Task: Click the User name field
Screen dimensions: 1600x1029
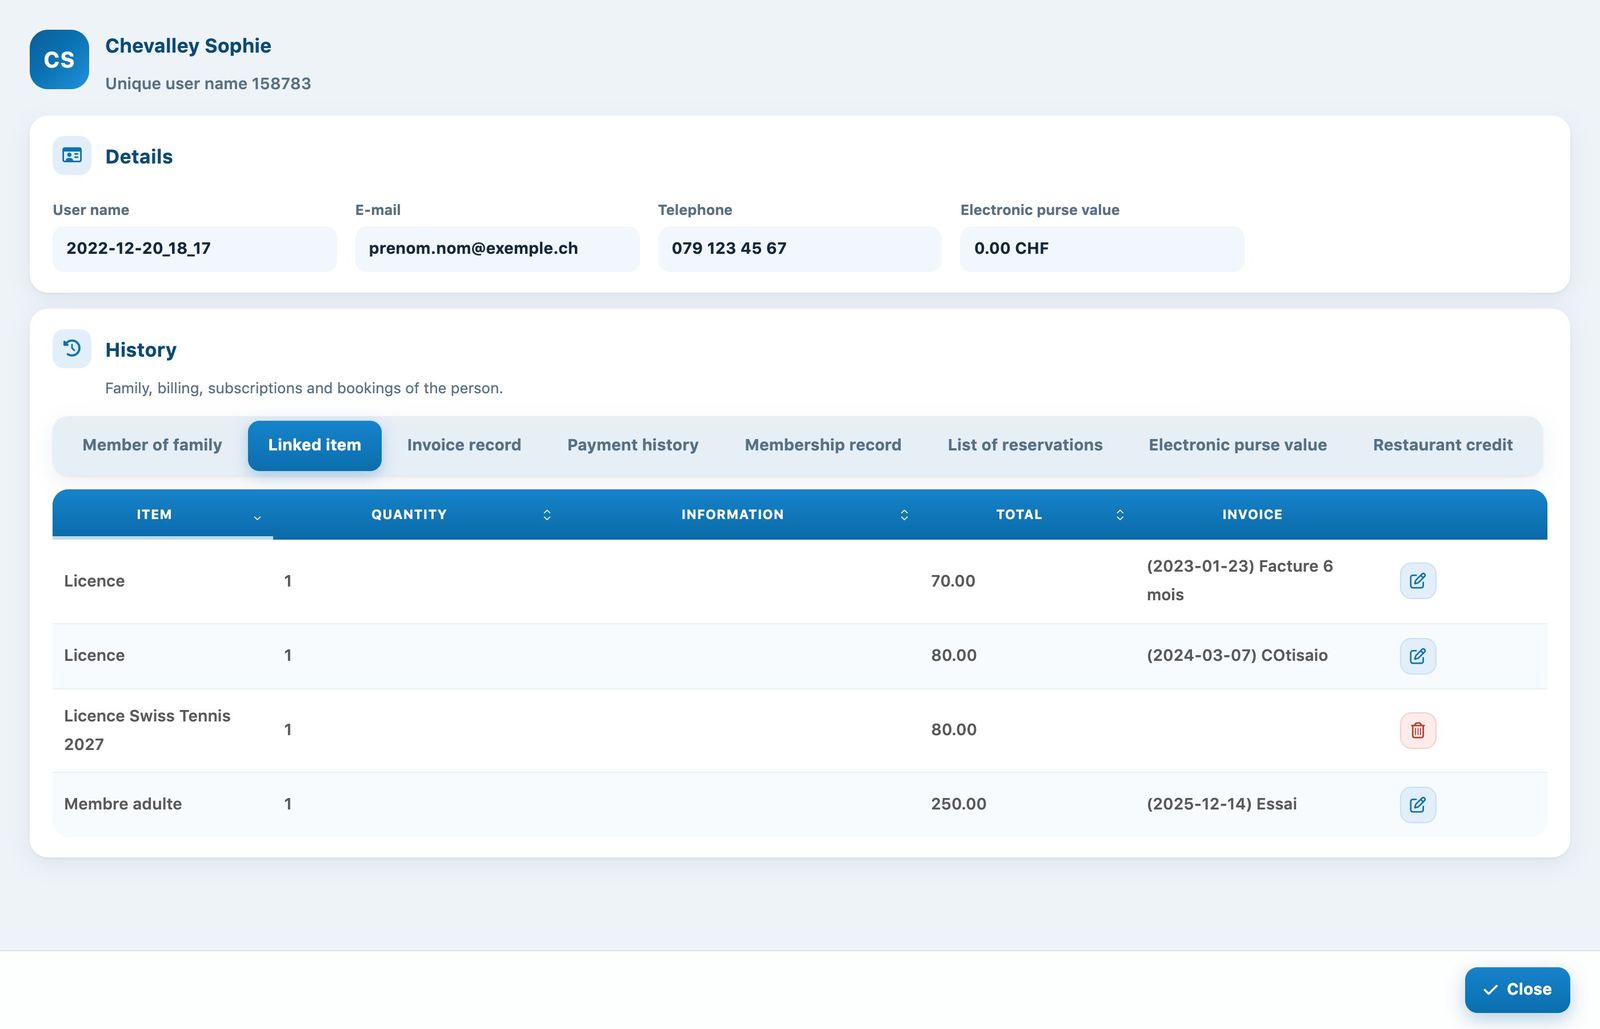Action: point(195,249)
